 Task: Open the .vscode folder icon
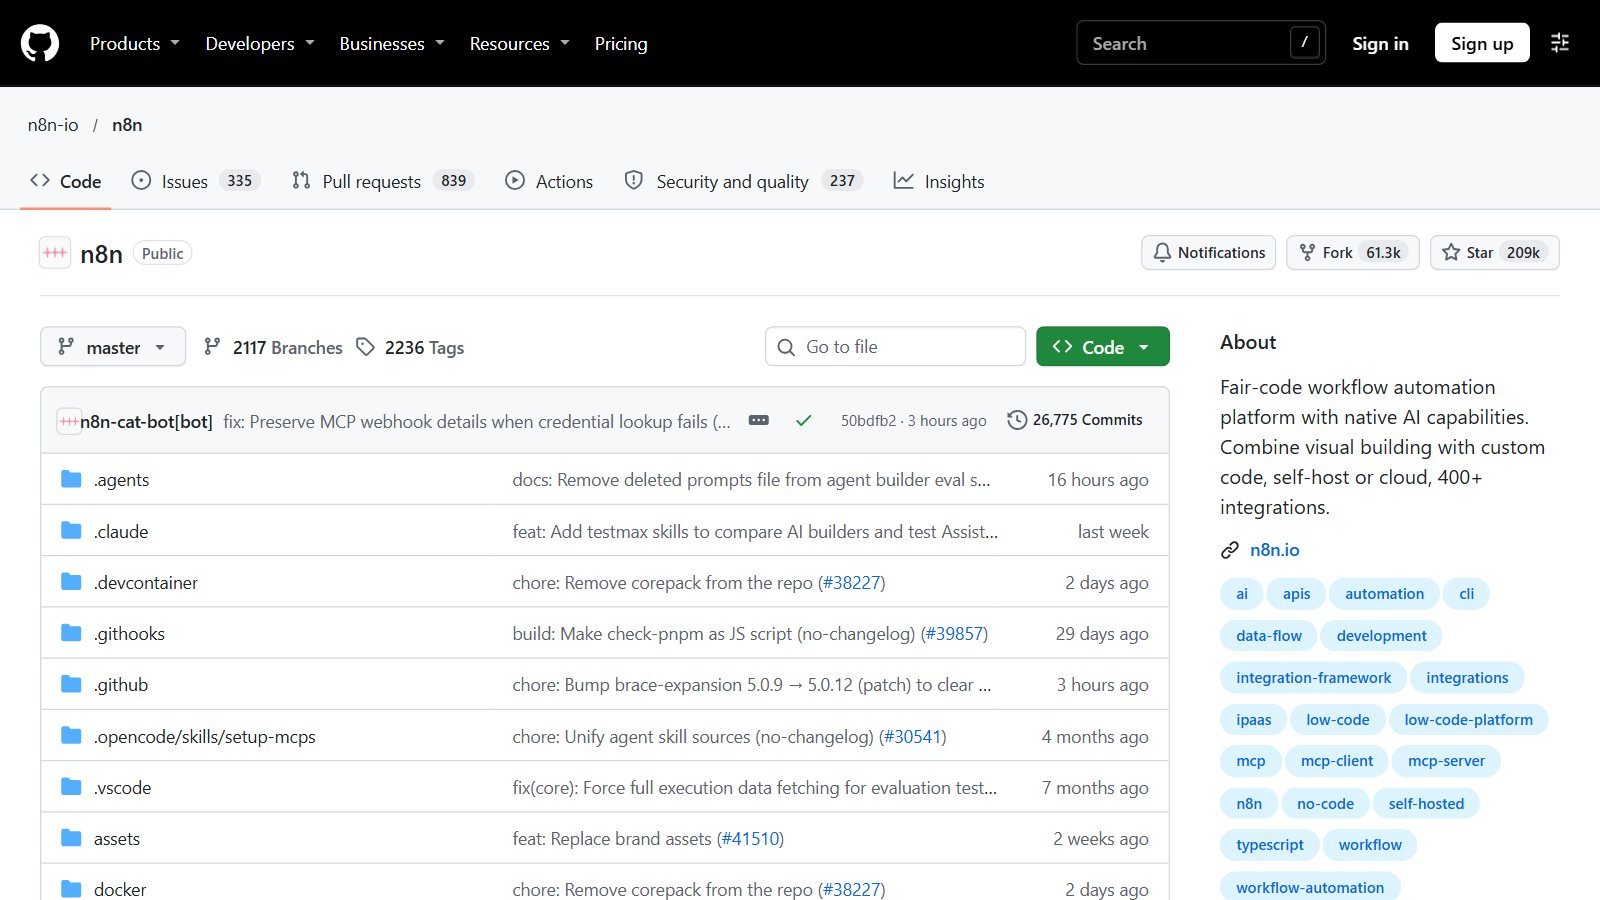[71, 787]
